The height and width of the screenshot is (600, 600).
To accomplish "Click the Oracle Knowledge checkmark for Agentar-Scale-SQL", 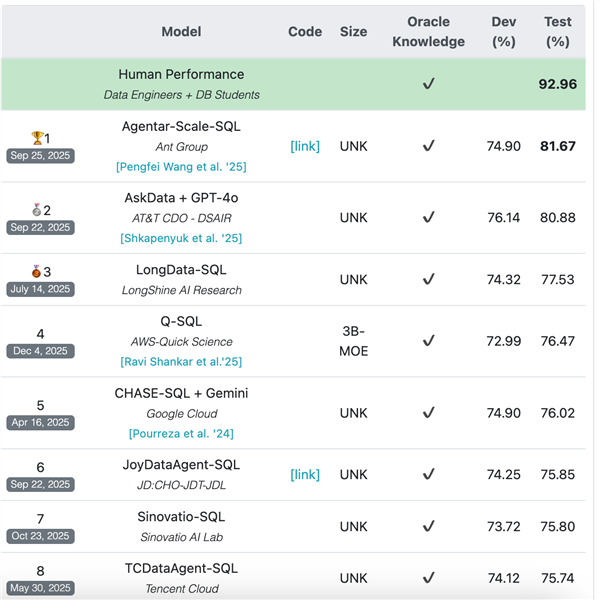I will pos(428,146).
